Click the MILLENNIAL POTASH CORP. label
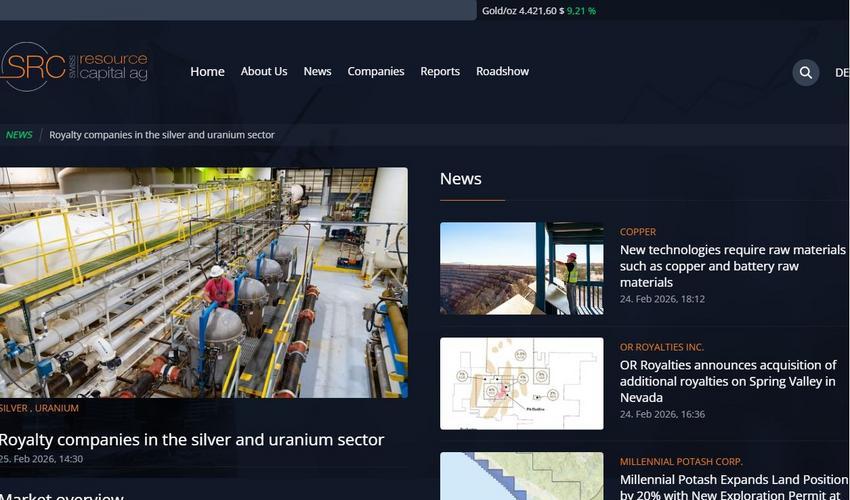This screenshot has width=850, height=500. click(681, 462)
